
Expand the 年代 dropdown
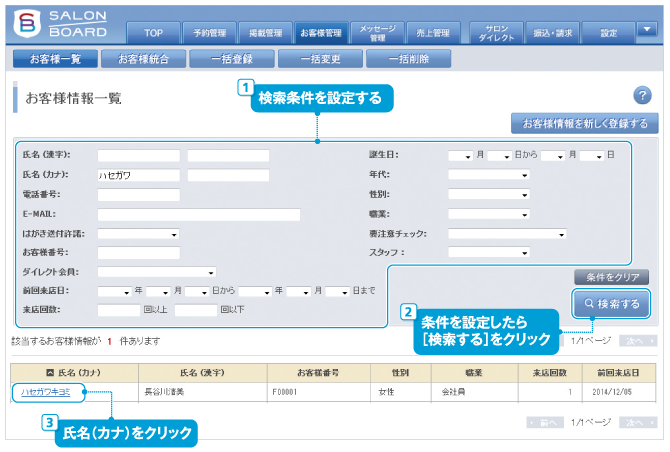[488, 175]
